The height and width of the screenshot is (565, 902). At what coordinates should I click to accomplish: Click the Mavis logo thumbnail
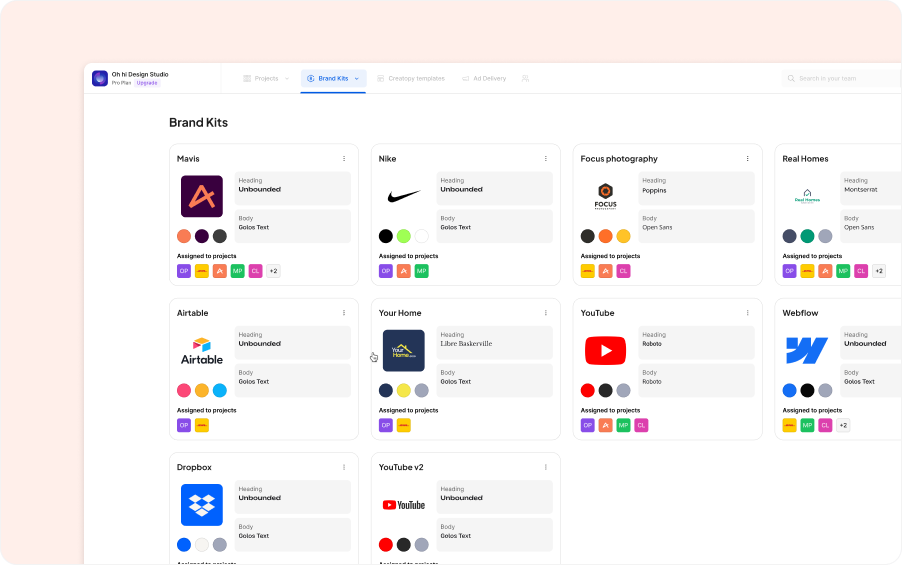tap(202, 196)
